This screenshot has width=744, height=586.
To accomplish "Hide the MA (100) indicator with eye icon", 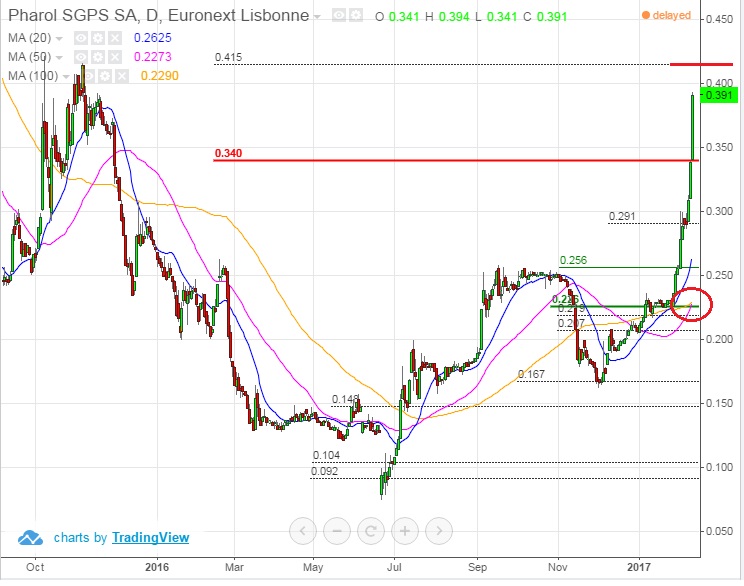I will click(88, 76).
